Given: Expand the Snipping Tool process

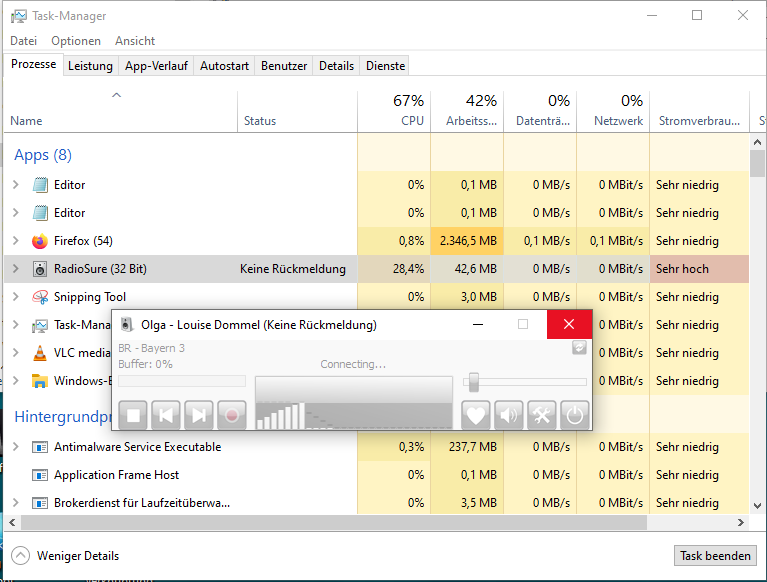Looking at the screenshot, I should pos(16,297).
